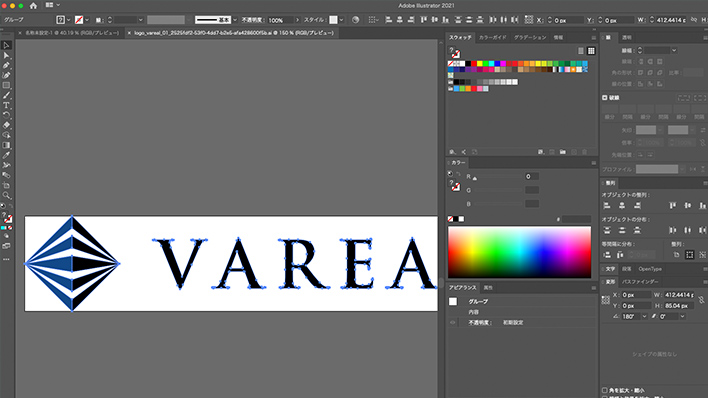Select the Pen tool

click(x=6, y=65)
